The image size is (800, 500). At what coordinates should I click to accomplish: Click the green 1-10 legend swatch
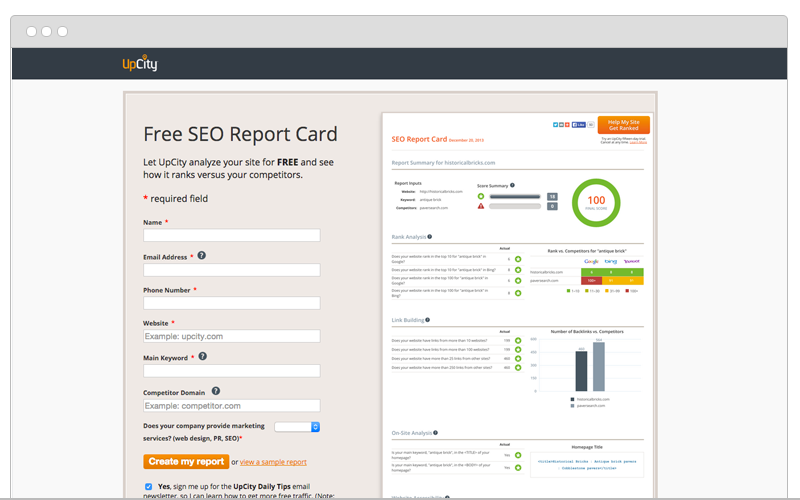point(568,291)
